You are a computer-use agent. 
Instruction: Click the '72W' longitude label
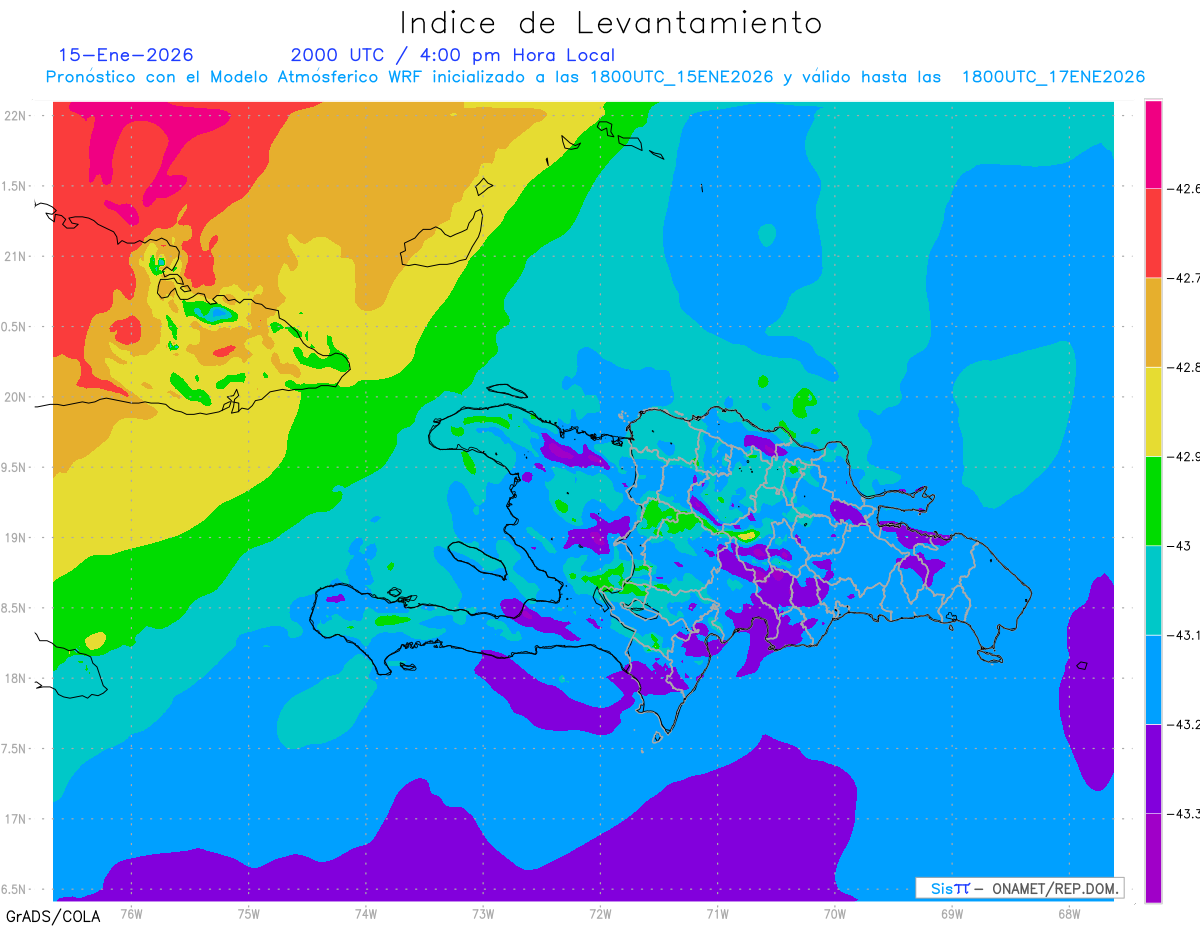(x=600, y=913)
